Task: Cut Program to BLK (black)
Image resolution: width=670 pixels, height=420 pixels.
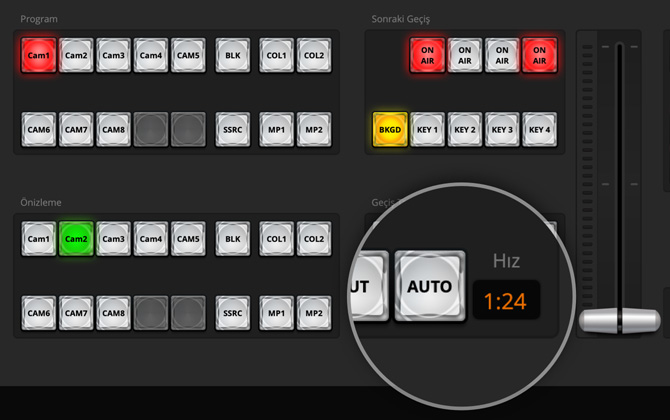Action: [x=233, y=55]
